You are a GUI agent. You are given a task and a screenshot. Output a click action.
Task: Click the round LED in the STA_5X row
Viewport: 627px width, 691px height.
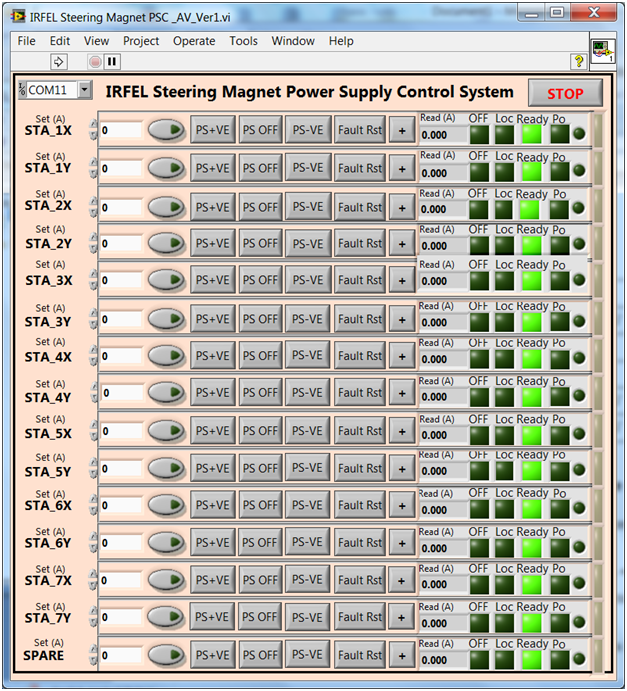pyautogui.click(x=579, y=434)
